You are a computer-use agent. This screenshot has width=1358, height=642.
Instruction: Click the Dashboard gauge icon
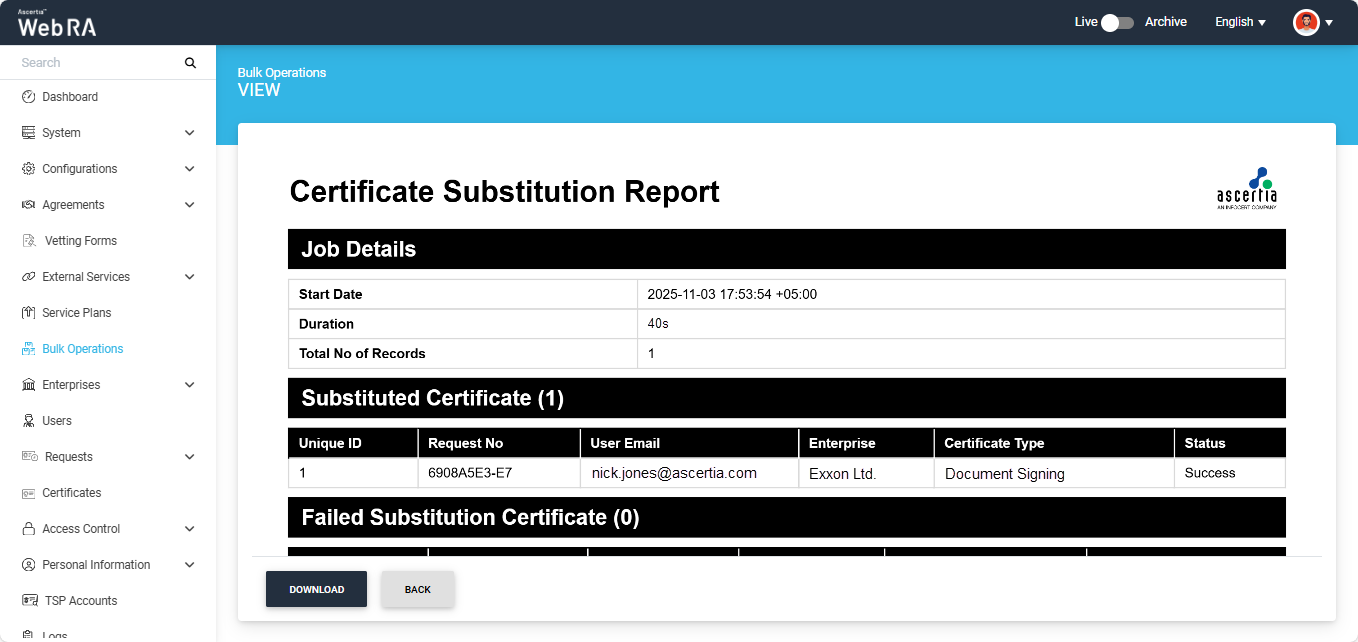(x=28, y=97)
